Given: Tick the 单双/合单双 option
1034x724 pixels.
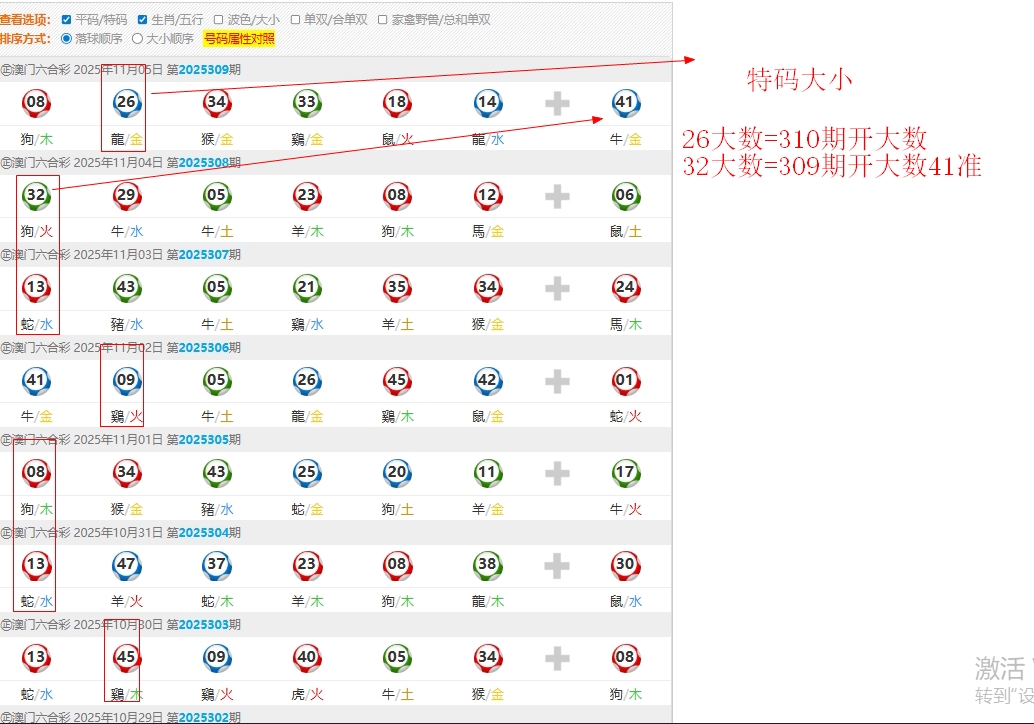Looking at the screenshot, I should (296, 19).
